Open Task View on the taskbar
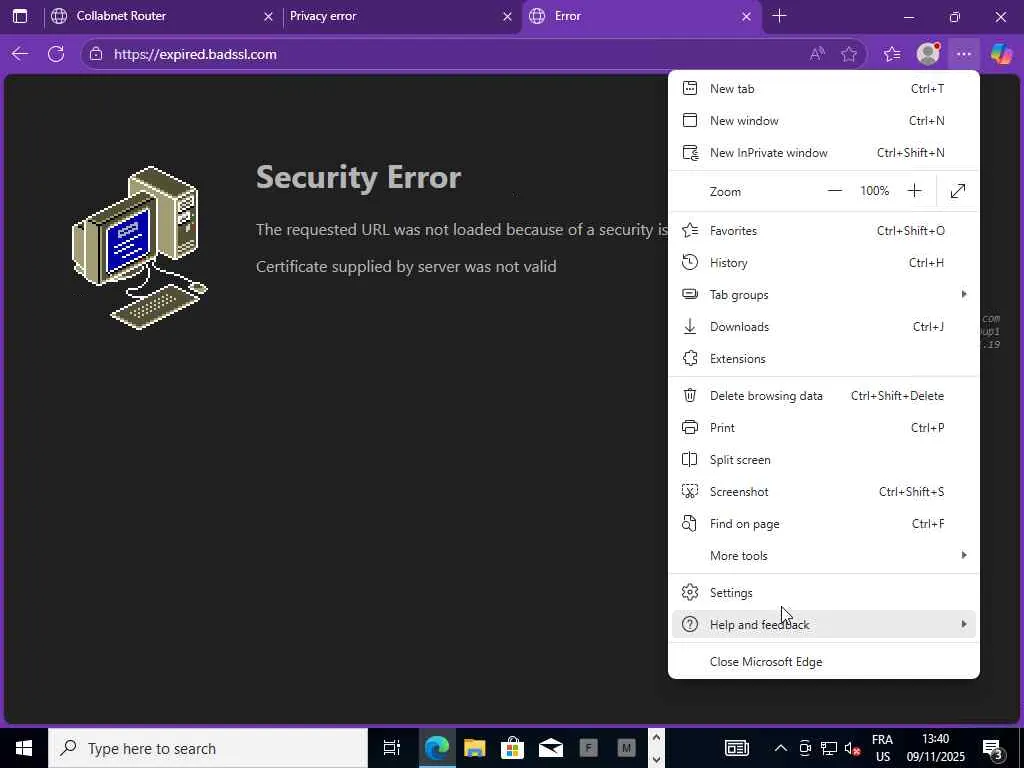 391,748
